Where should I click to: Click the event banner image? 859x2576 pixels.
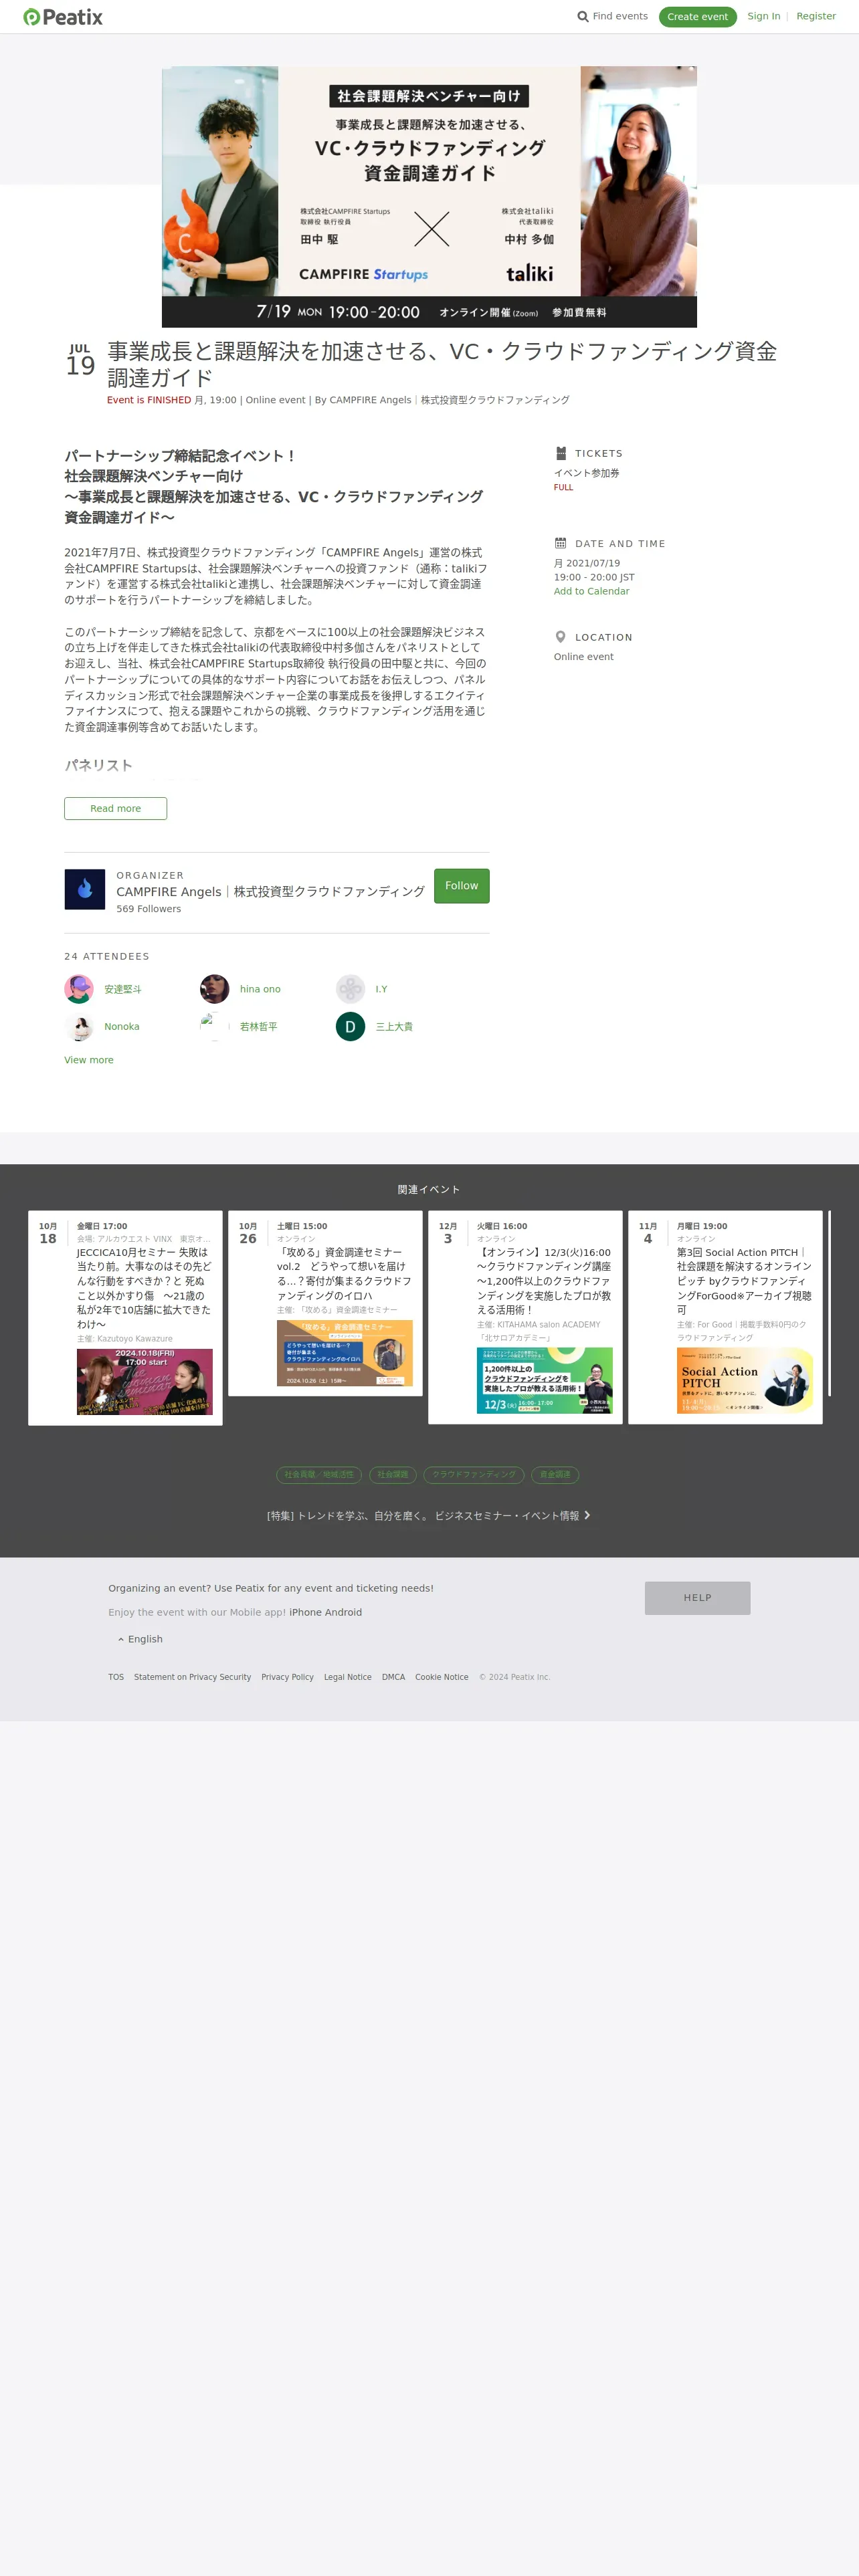(429, 197)
